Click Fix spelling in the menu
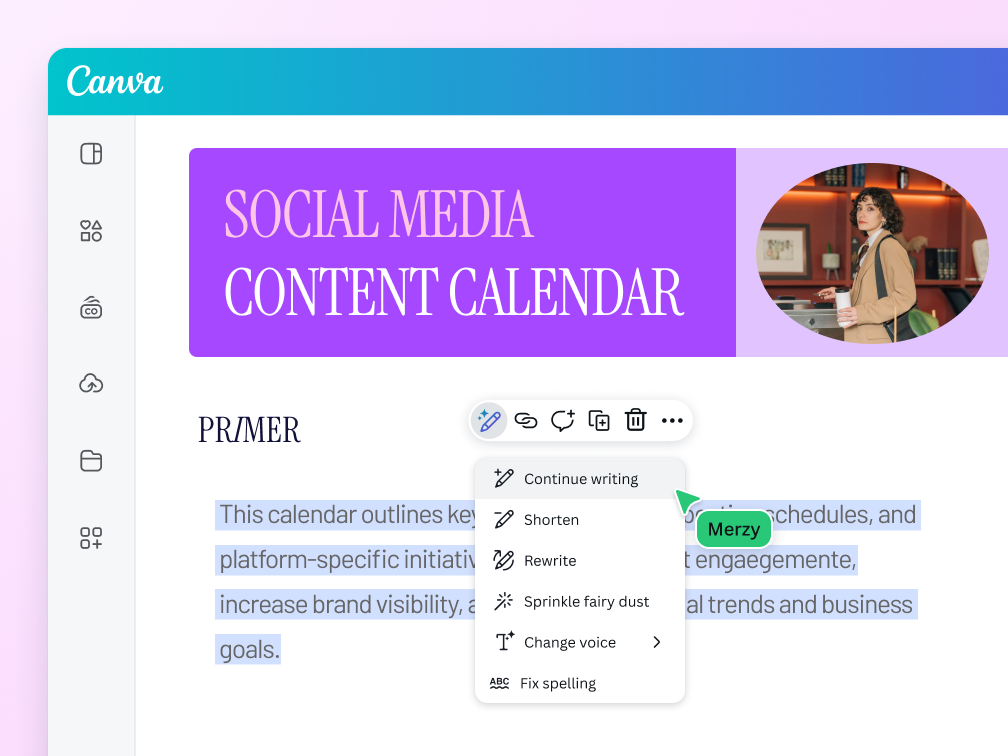1008x756 pixels. tap(557, 684)
